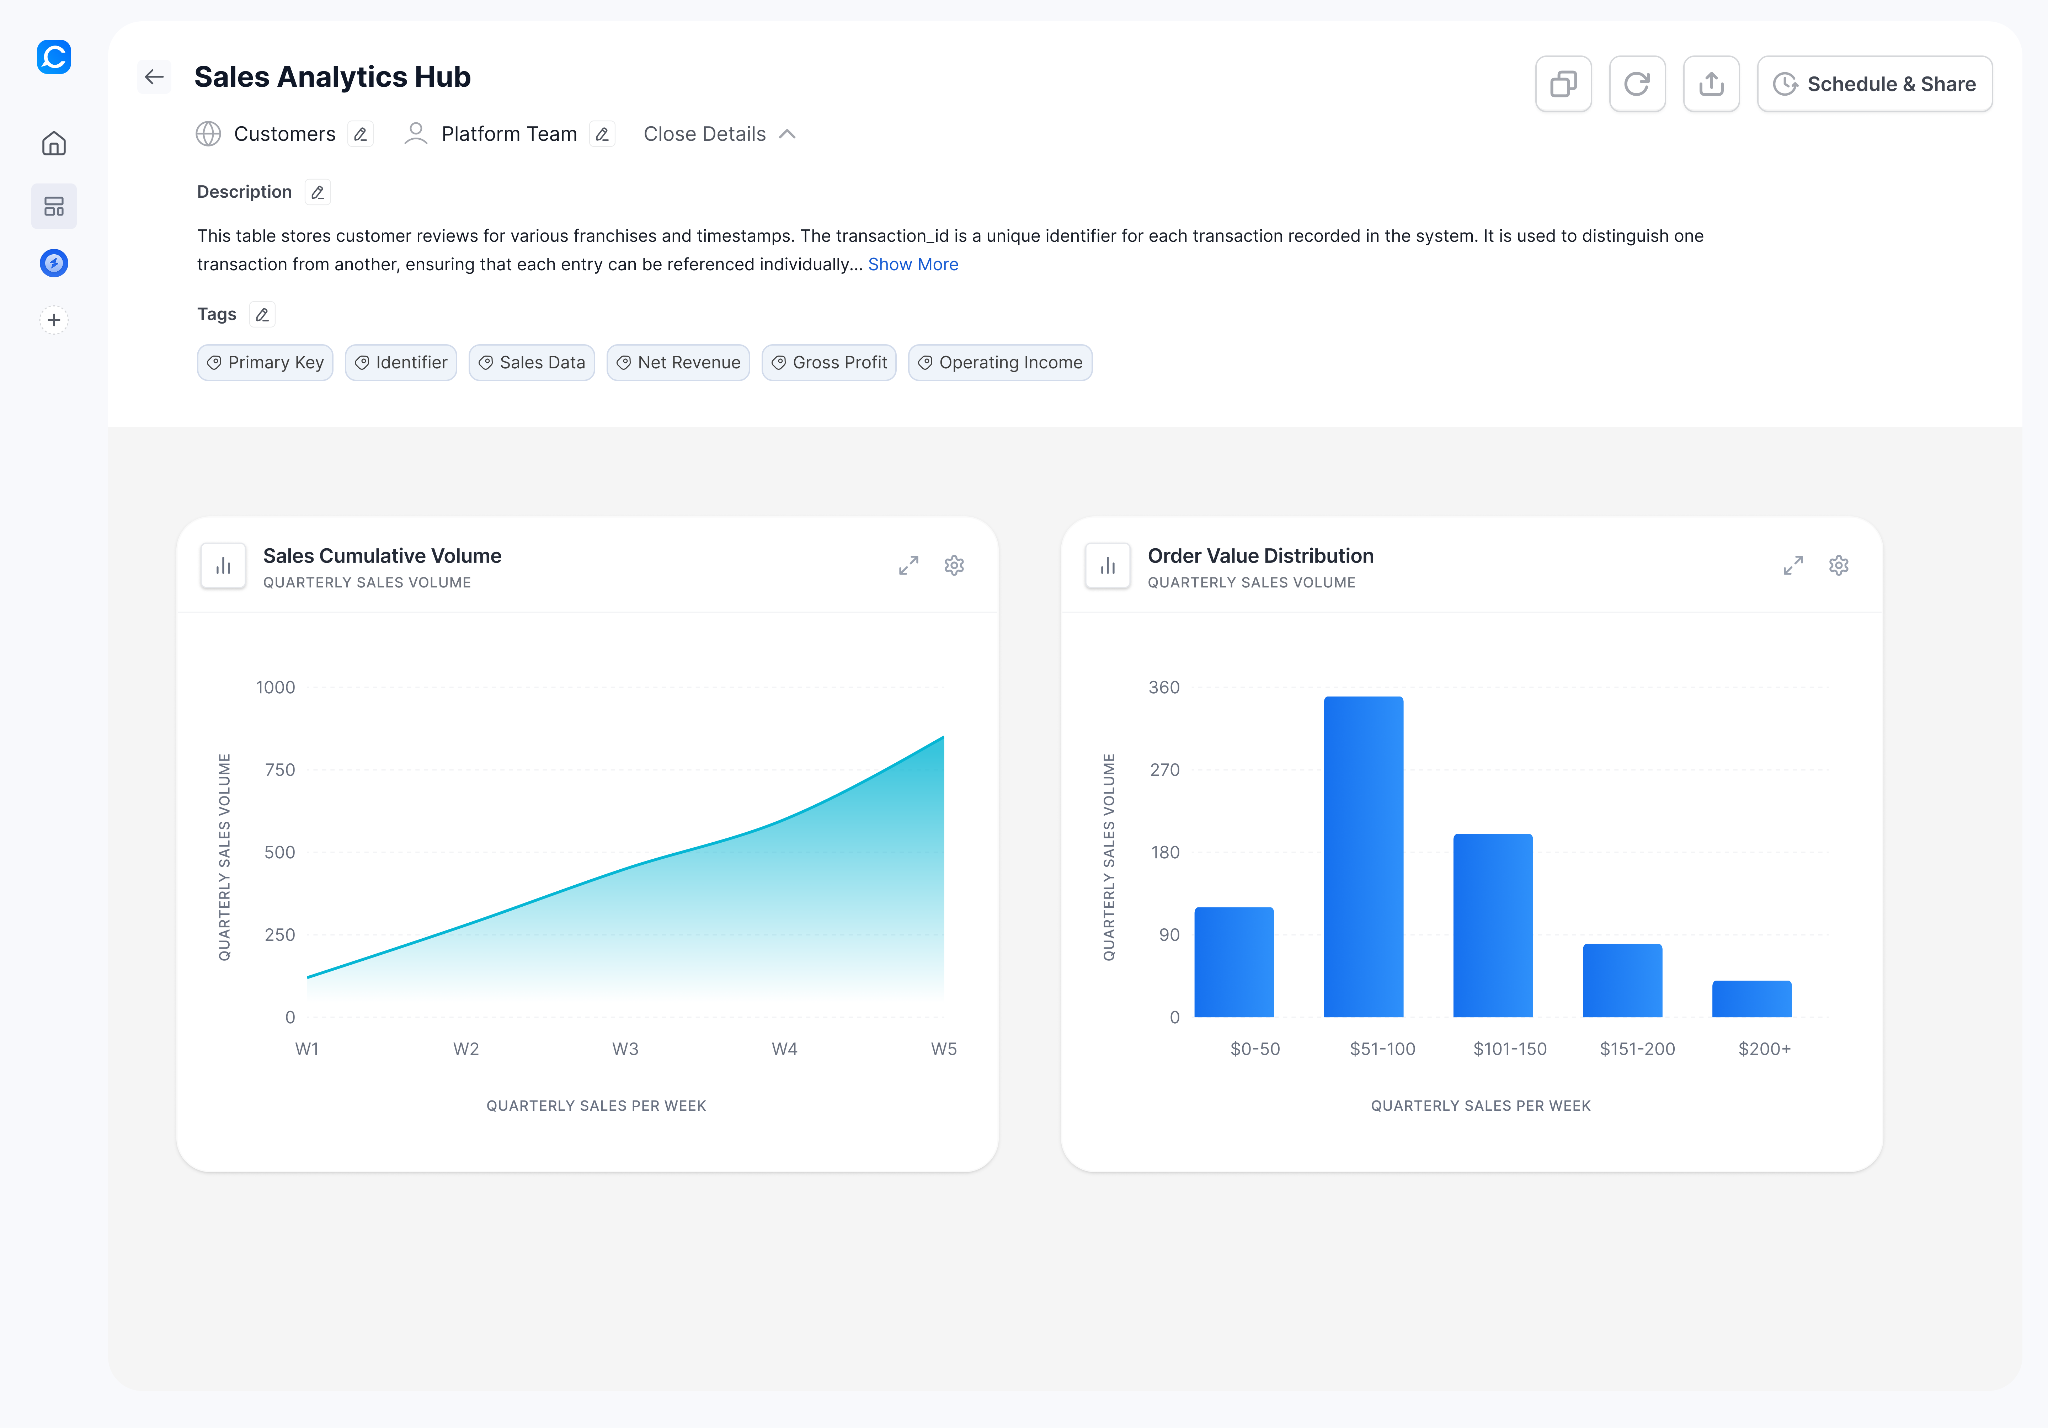Edit the Platform Team owner with the pencil icon
The height and width of the screenshot is (1428, 2048).
click(603, 134)
